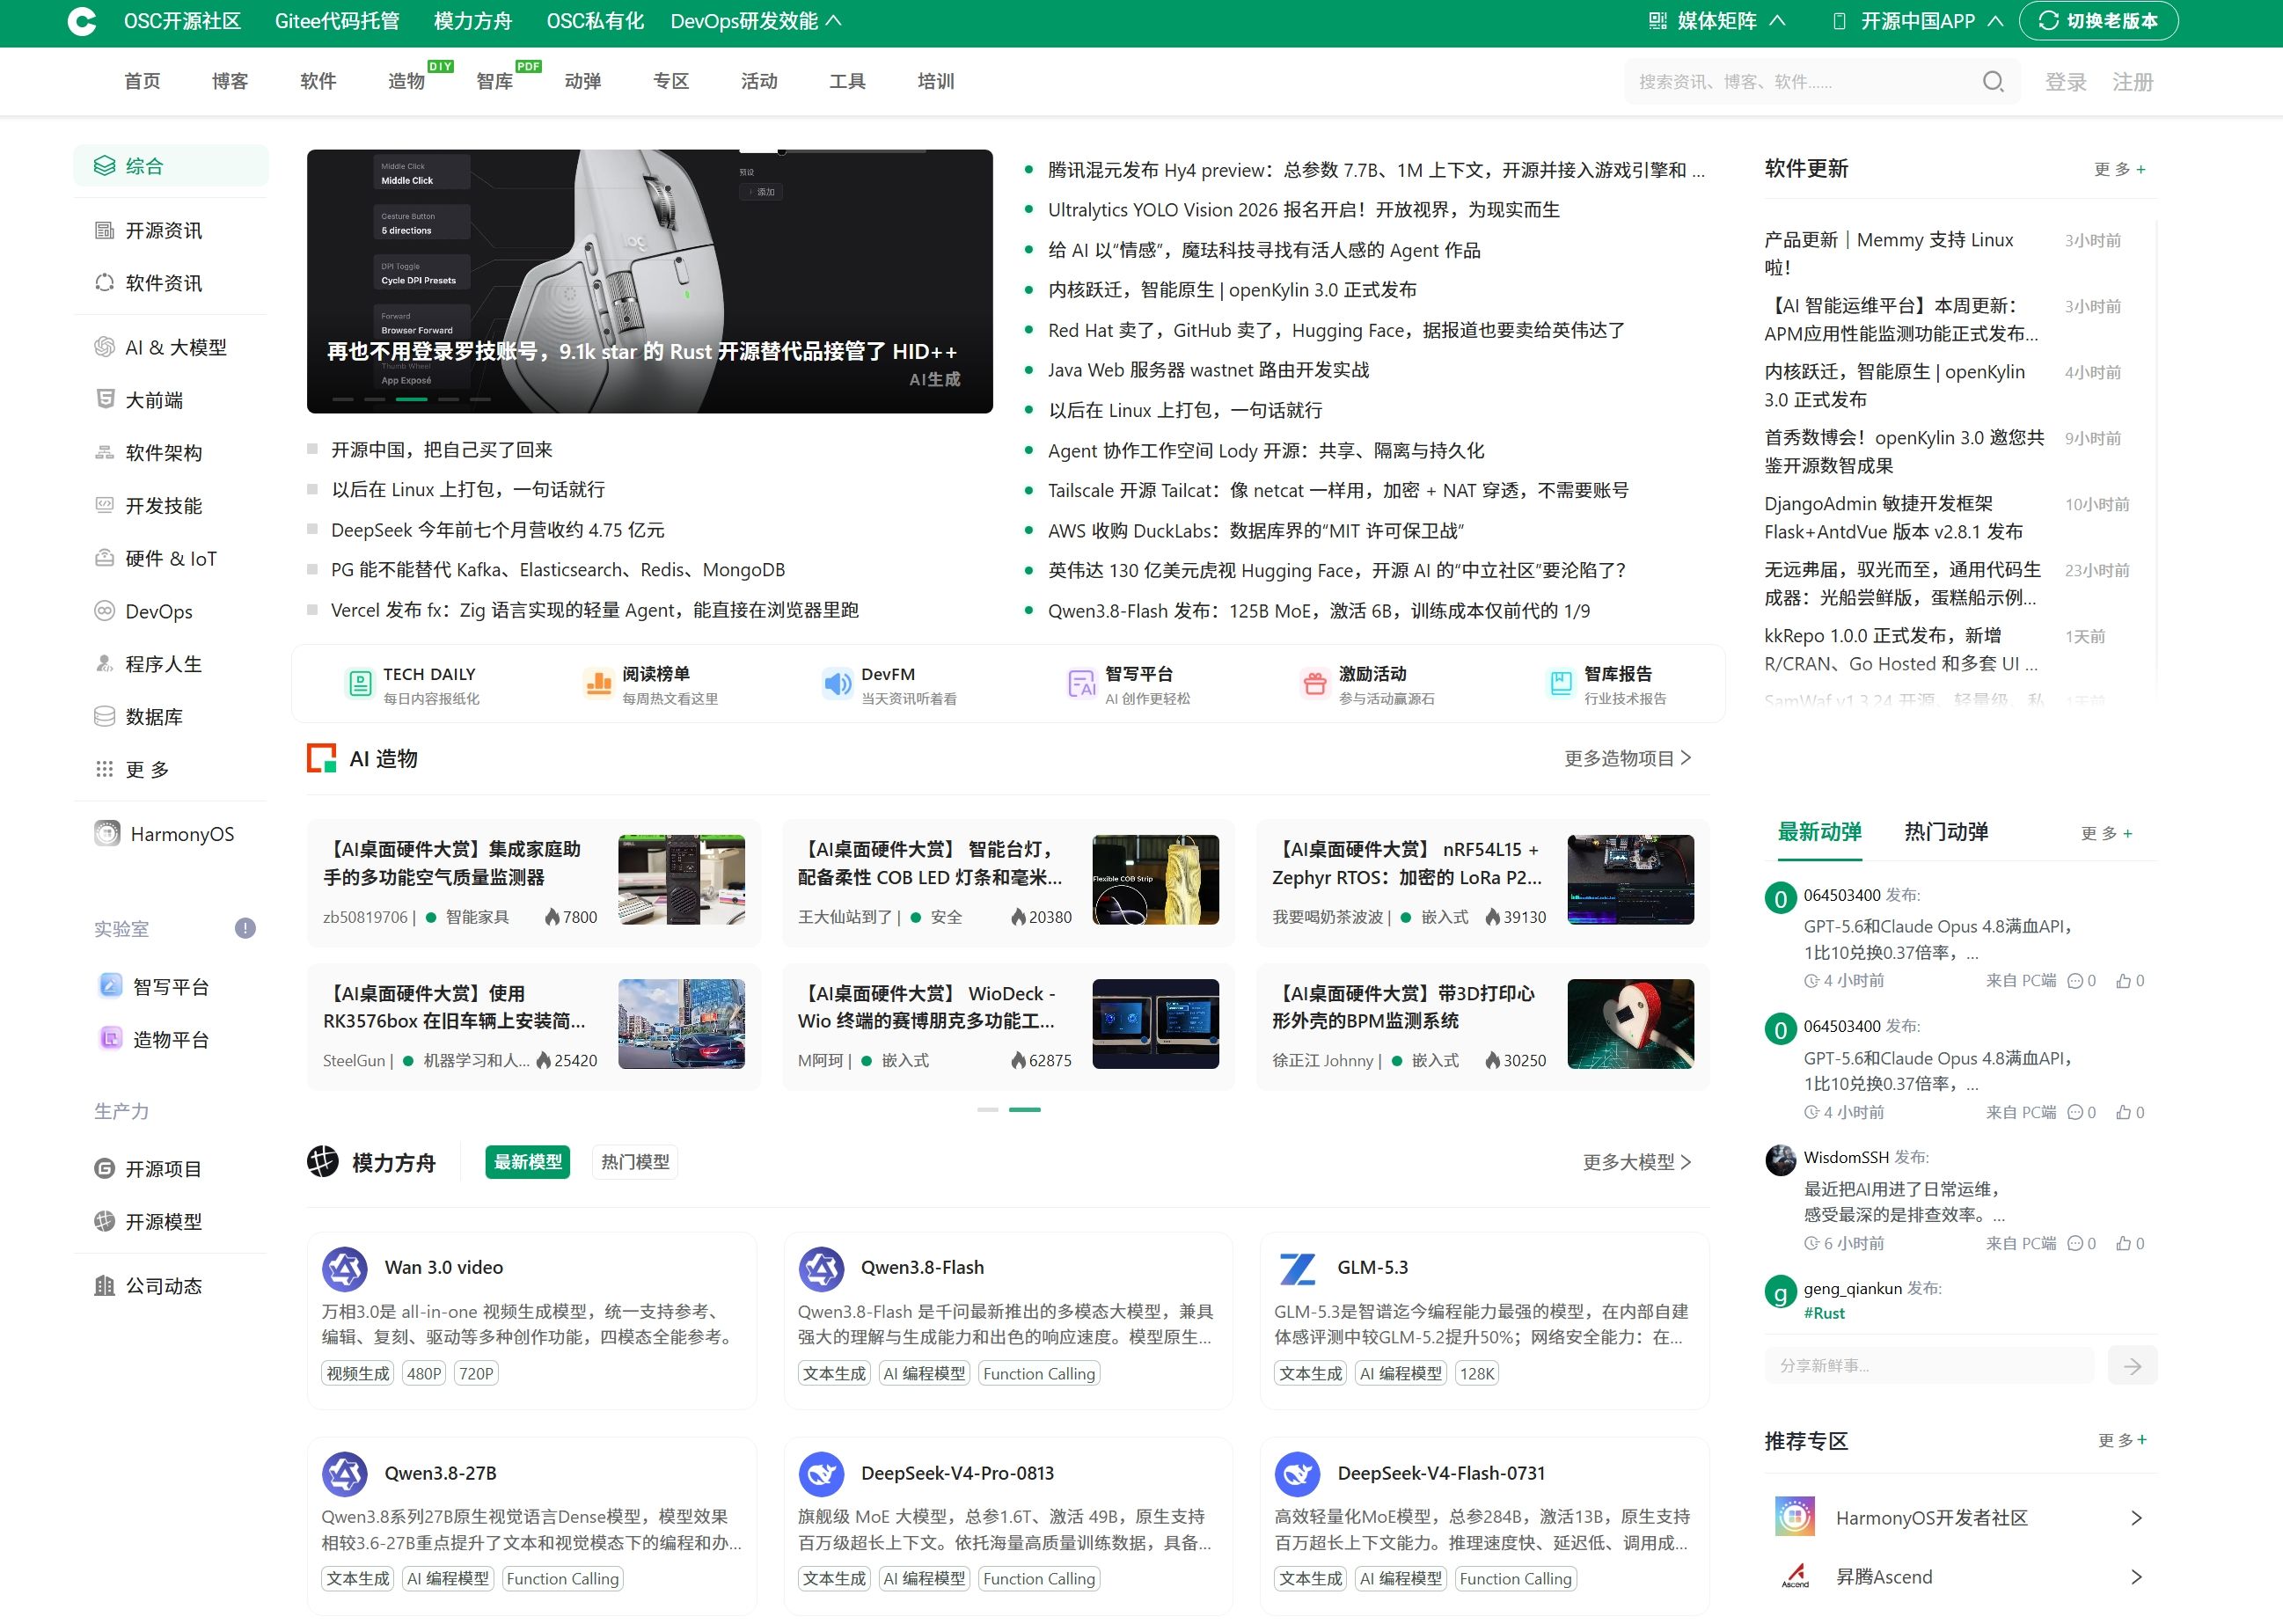Select the third banner carousel indicator
This screenshot has height=1624, width=2283.
pyautogui.click(x=411, y=399)
